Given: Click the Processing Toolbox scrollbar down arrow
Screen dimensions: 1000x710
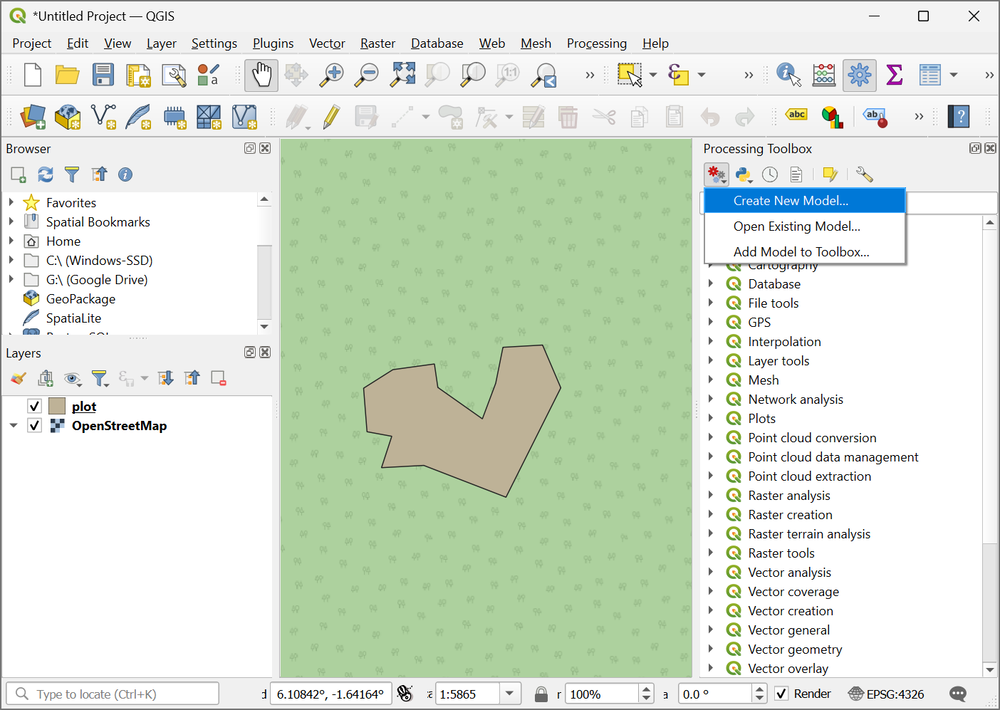Looking at the screenshot, I should [x=989, y=670].
